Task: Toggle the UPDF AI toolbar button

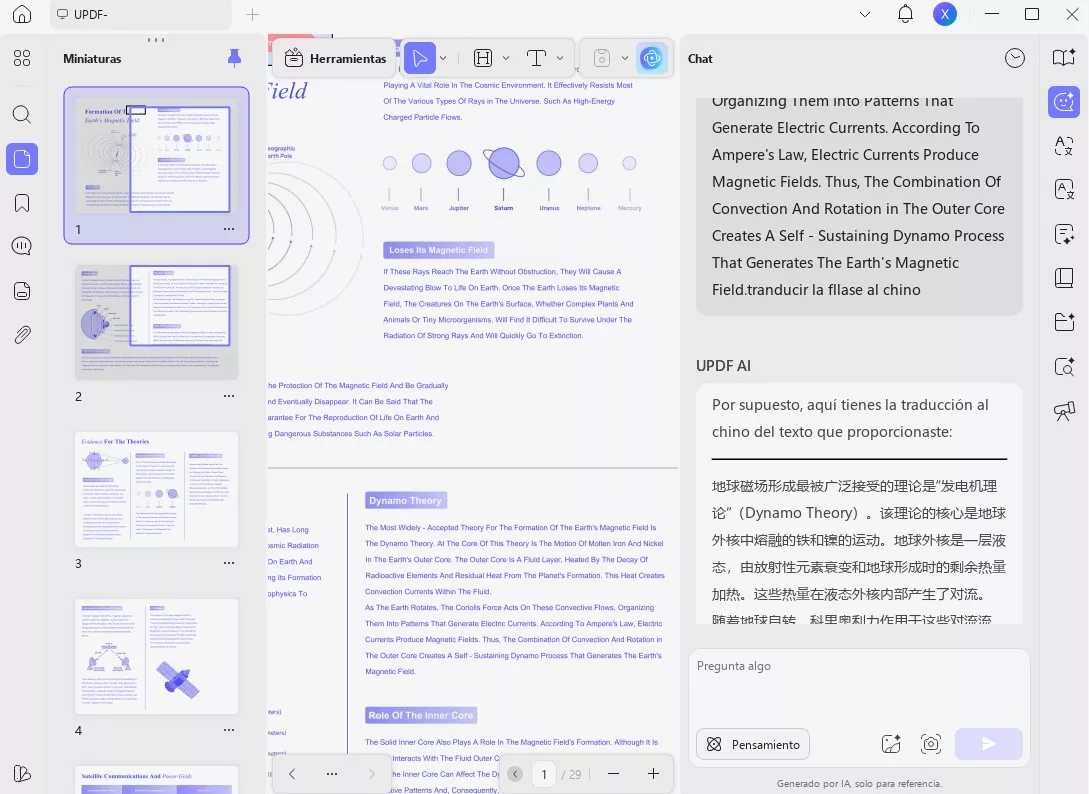Action: [x=651, y=58]
